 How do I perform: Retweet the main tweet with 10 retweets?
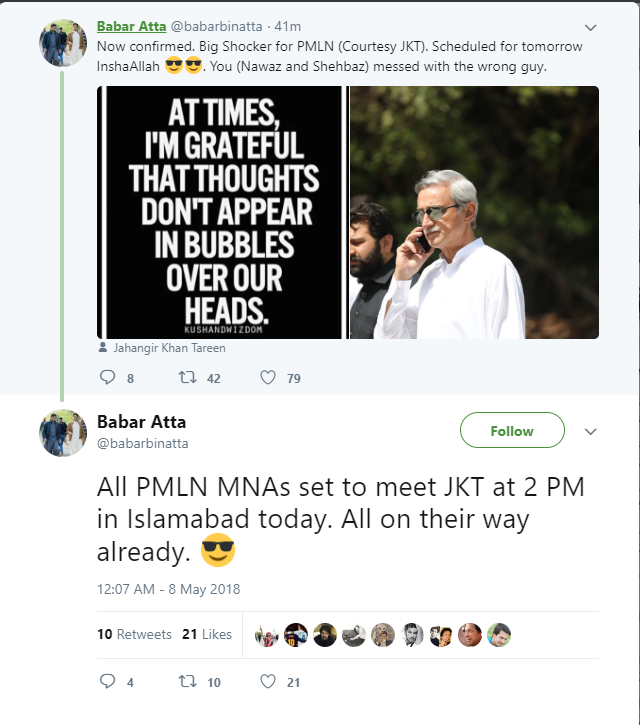tap(188, 682)
